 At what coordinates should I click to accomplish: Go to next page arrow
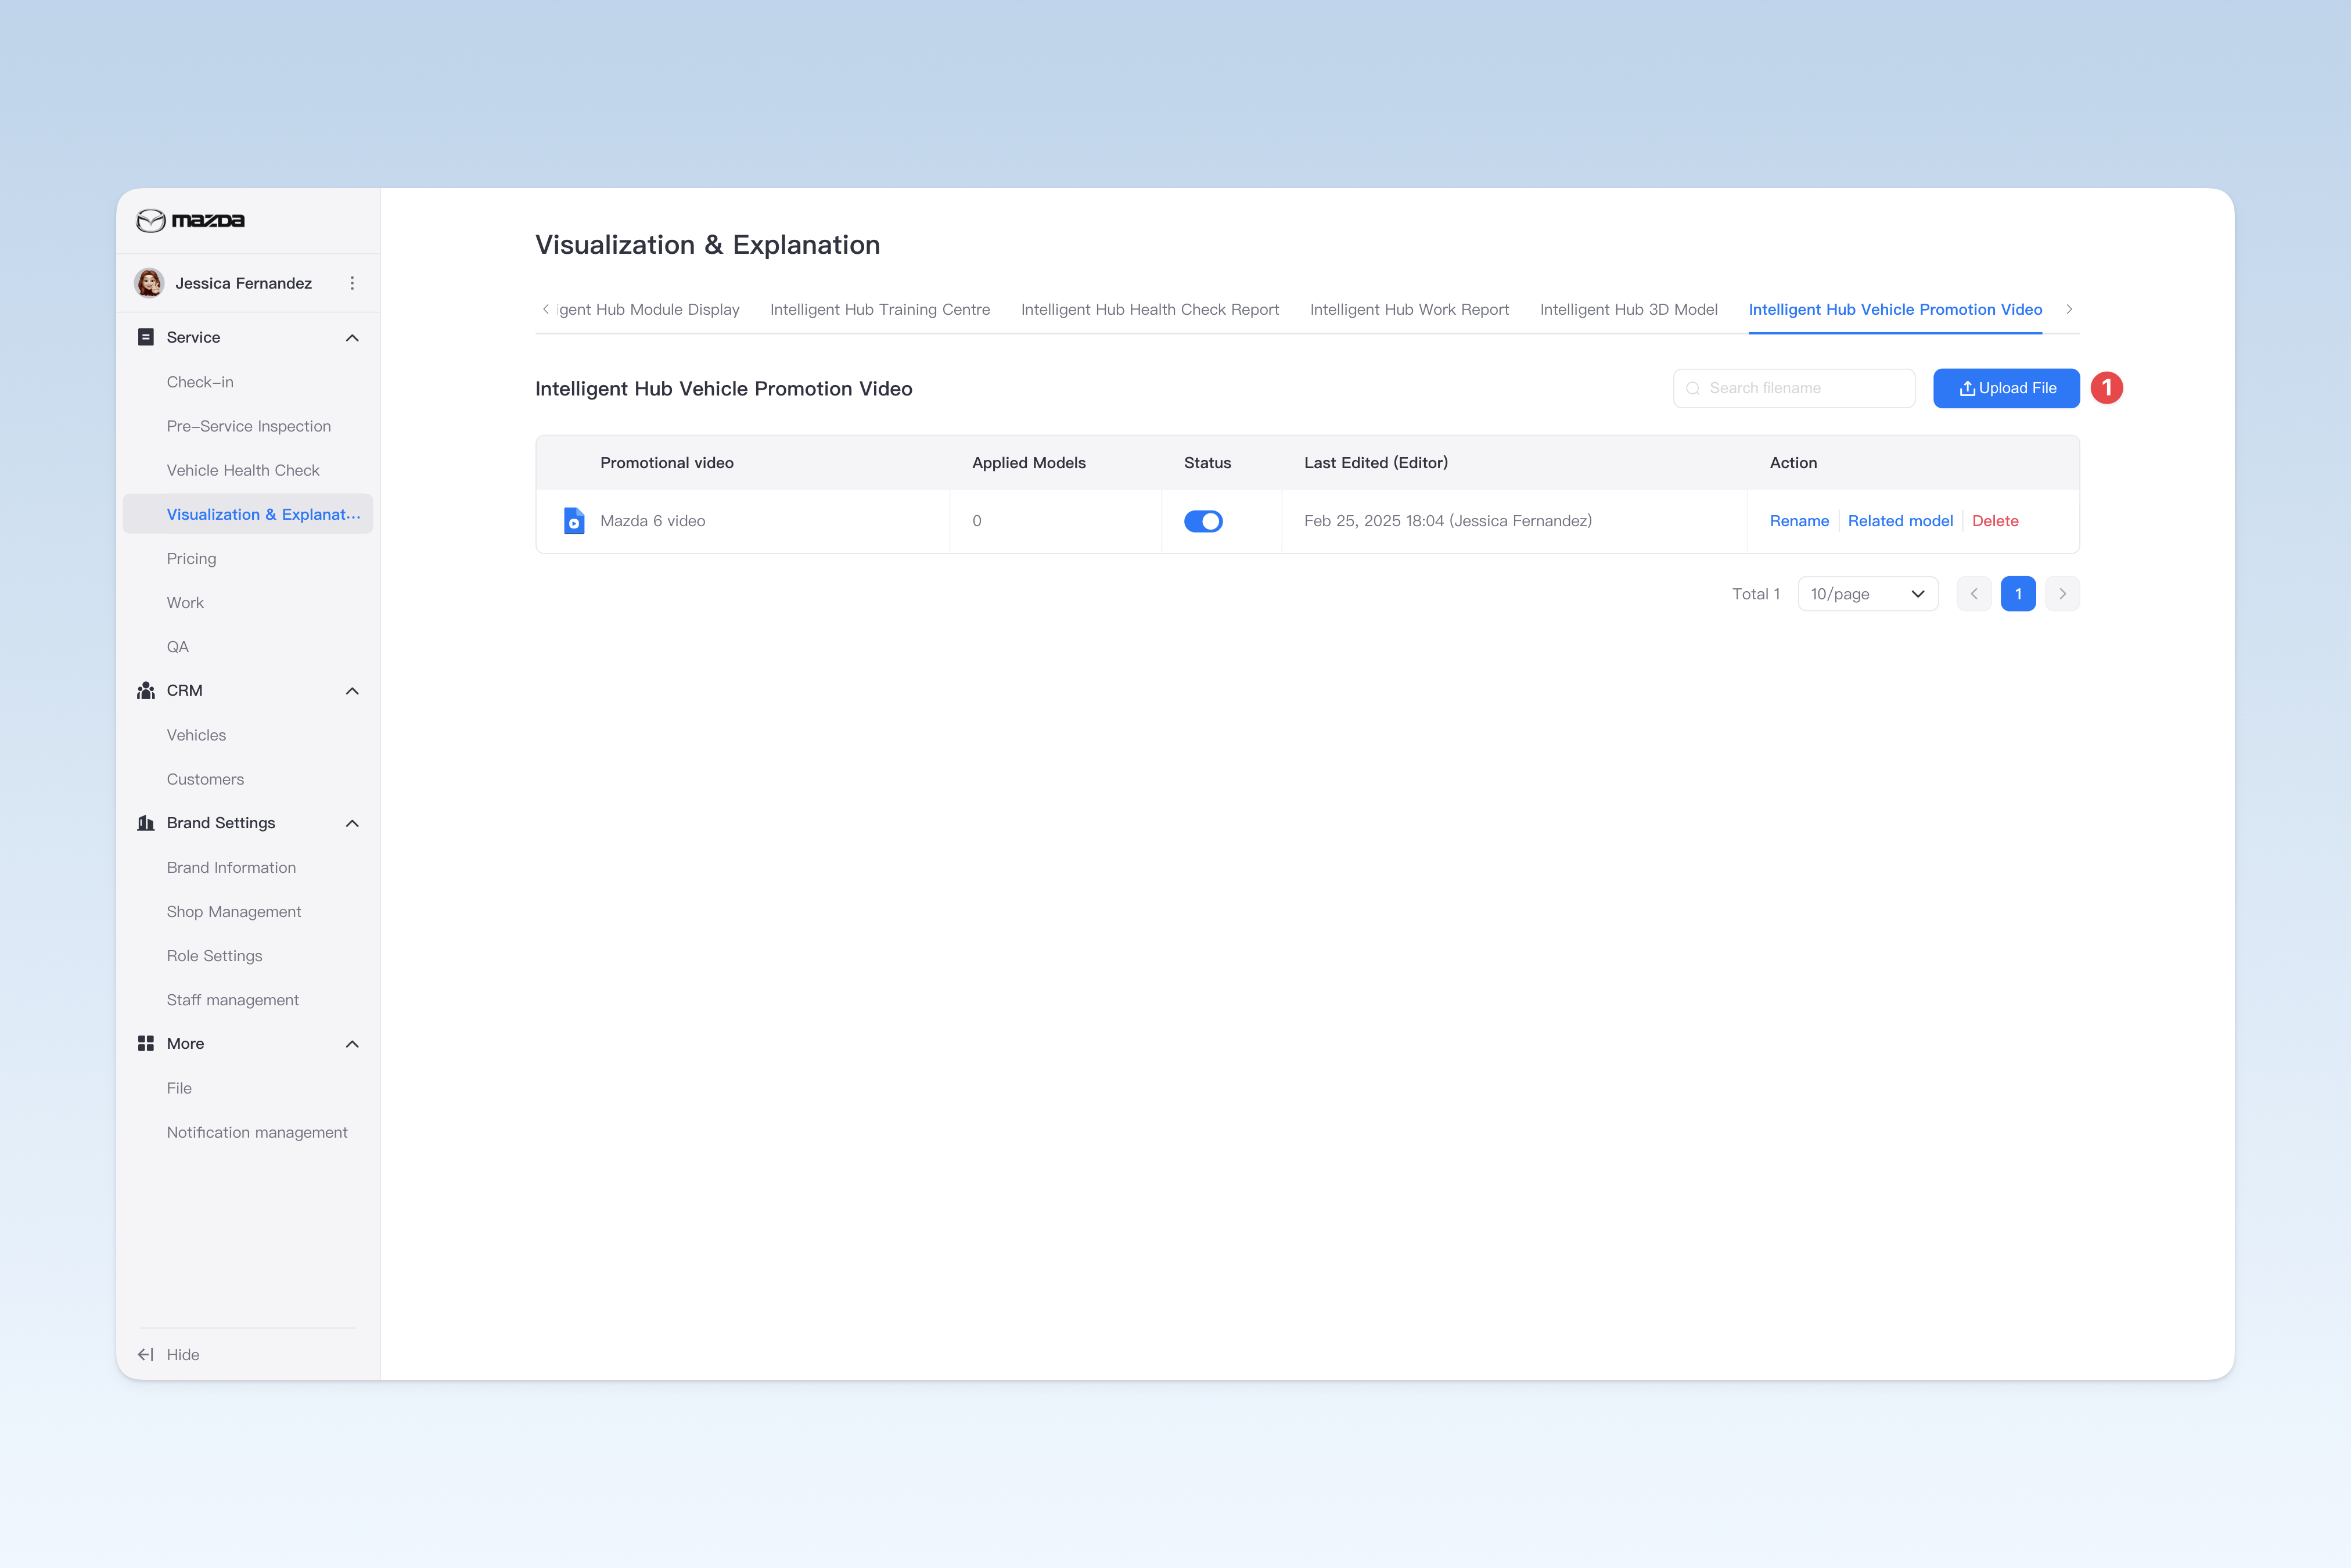click(2062, 594)
